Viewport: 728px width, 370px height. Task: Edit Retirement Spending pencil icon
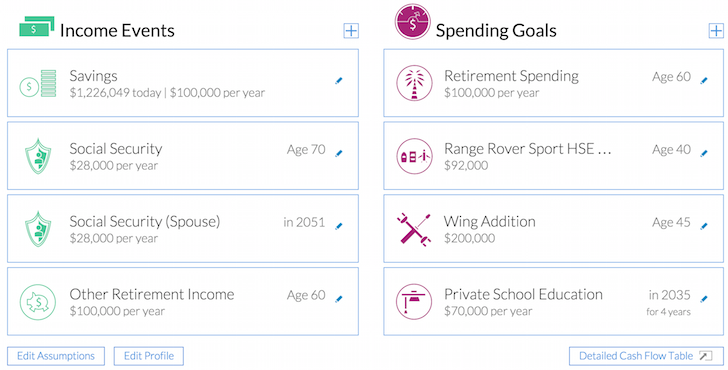pos(704,81)
